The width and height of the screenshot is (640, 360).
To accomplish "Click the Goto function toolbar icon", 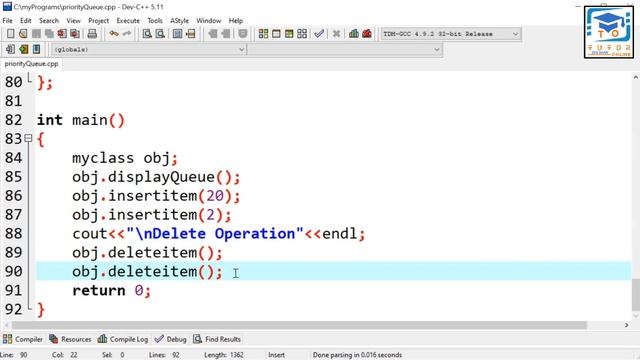I will (x=178, y=34).
